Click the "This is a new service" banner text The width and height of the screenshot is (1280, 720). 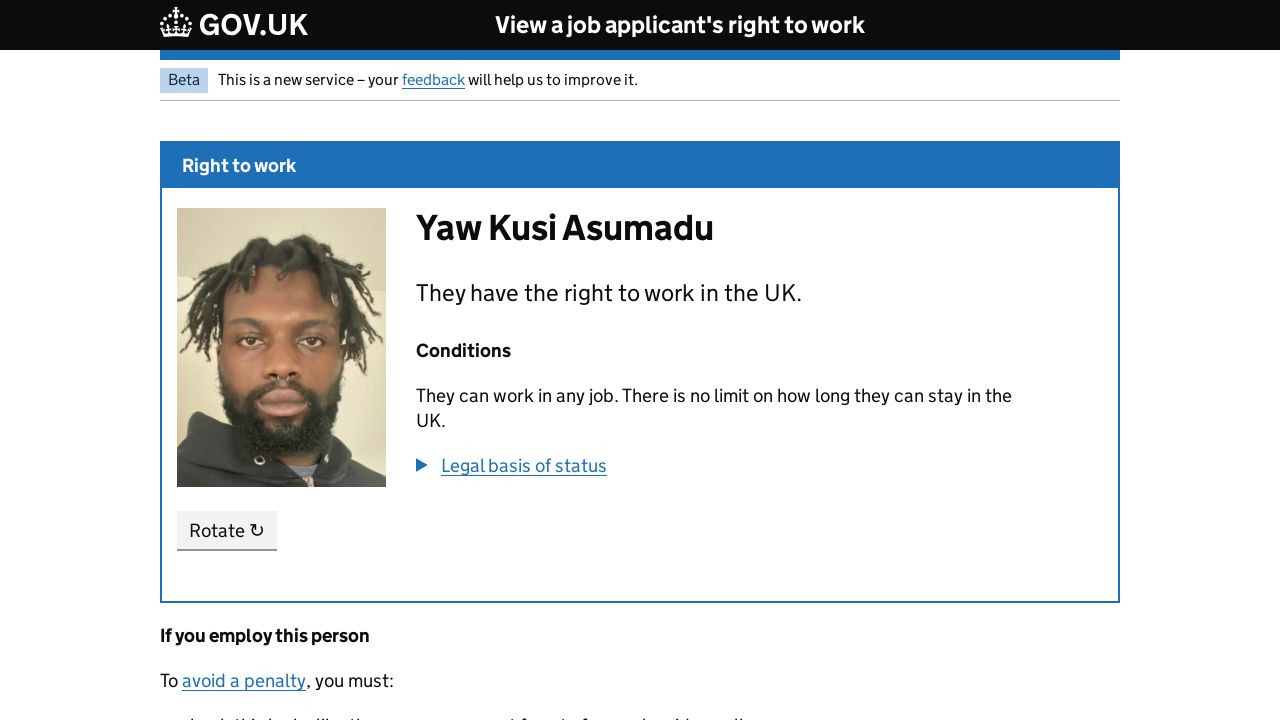[x=308, y=80]
